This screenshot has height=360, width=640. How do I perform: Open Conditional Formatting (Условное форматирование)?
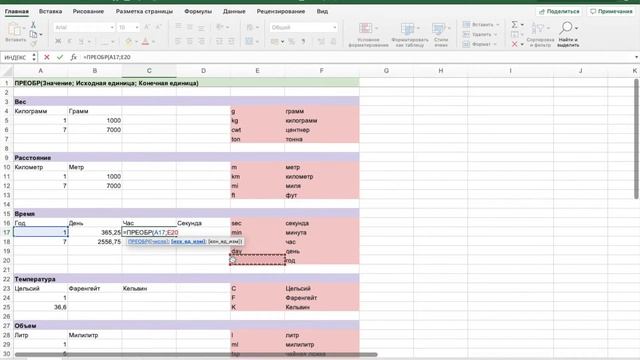click(368, 35)
